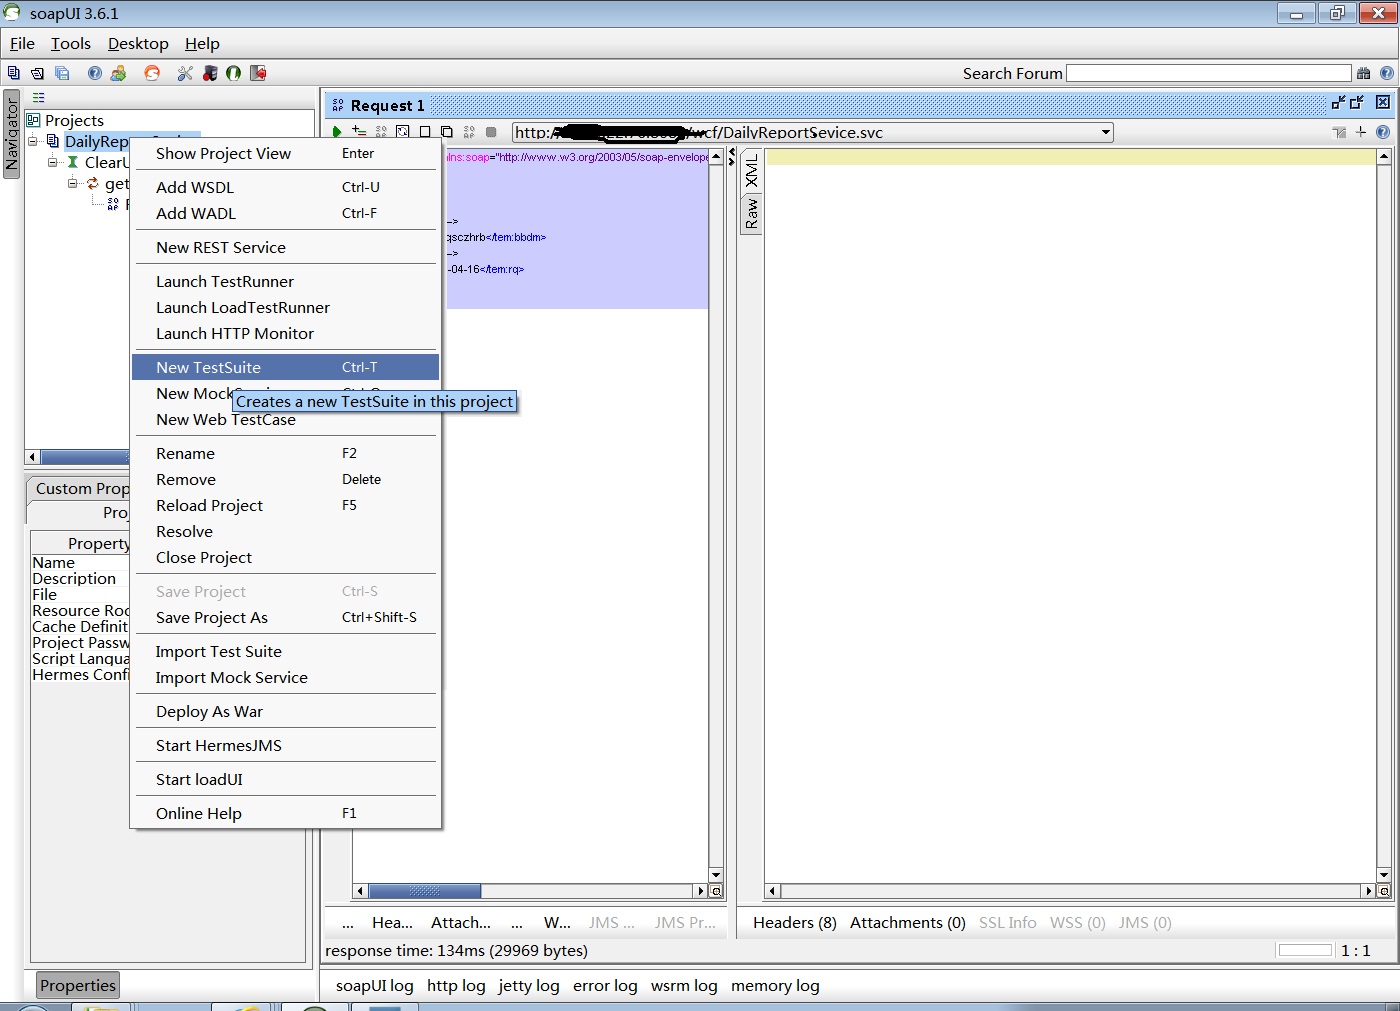Viewport: 1400px width, 1011px height.
Task: Select New REST Service menu entry
Action: pyautogui.click(x=286, y=247)
